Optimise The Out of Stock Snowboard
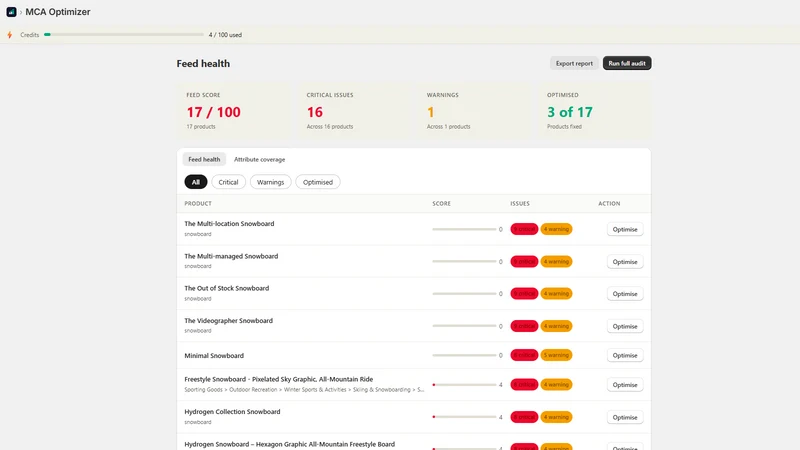Viewport: 800px width, 450px height. [624, 294]
